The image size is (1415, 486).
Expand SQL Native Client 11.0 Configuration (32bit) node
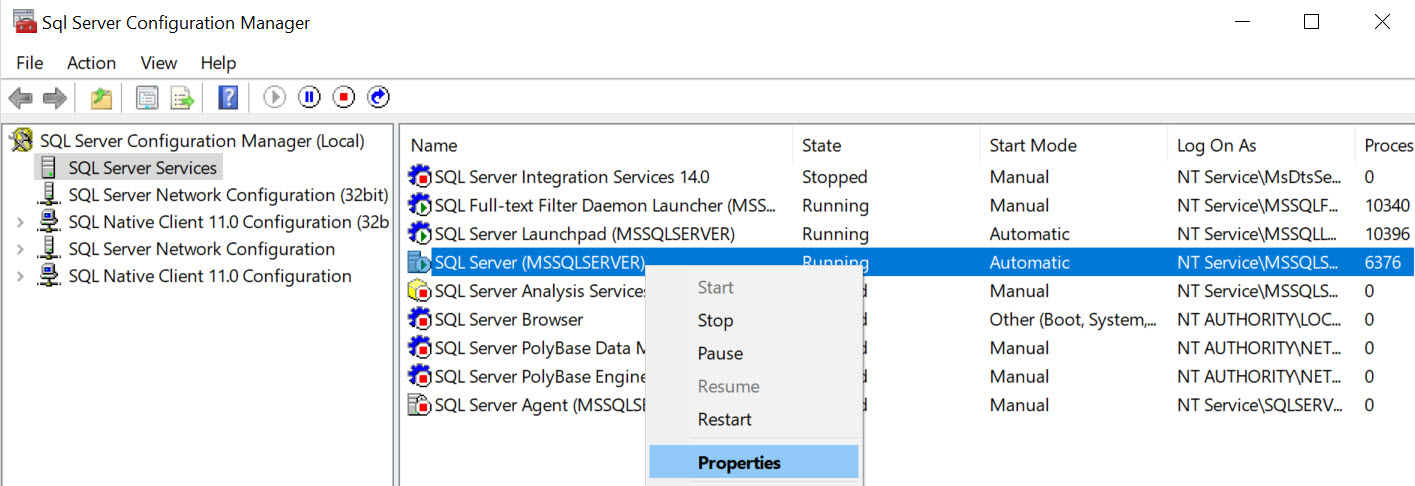click(x=21, y=222)
